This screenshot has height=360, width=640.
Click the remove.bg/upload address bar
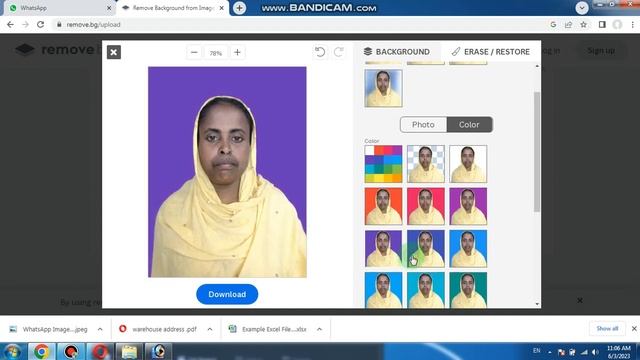point(298,24)
